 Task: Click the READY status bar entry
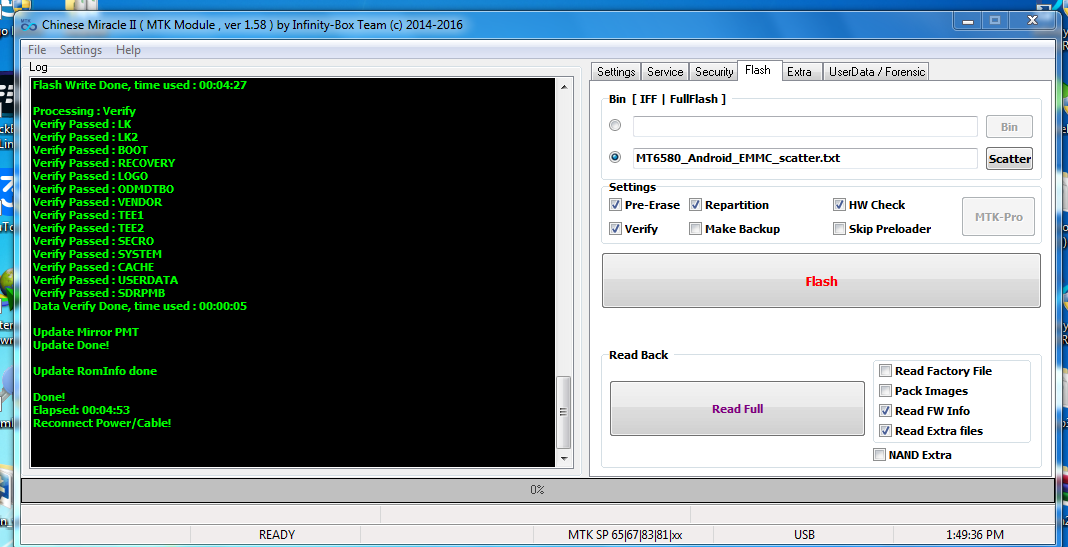tap(277, 535)
